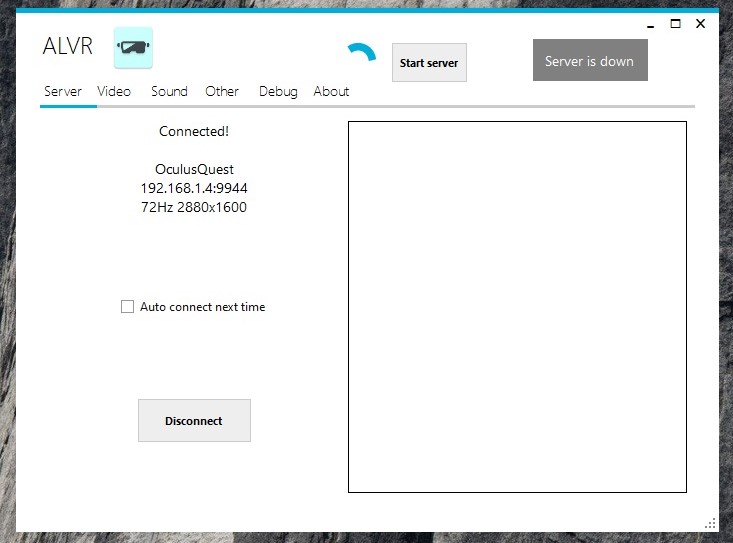The image size is (733, 543).
Task: Close the ALVR window
Action: pyautogui.click(x=700, y=24)
